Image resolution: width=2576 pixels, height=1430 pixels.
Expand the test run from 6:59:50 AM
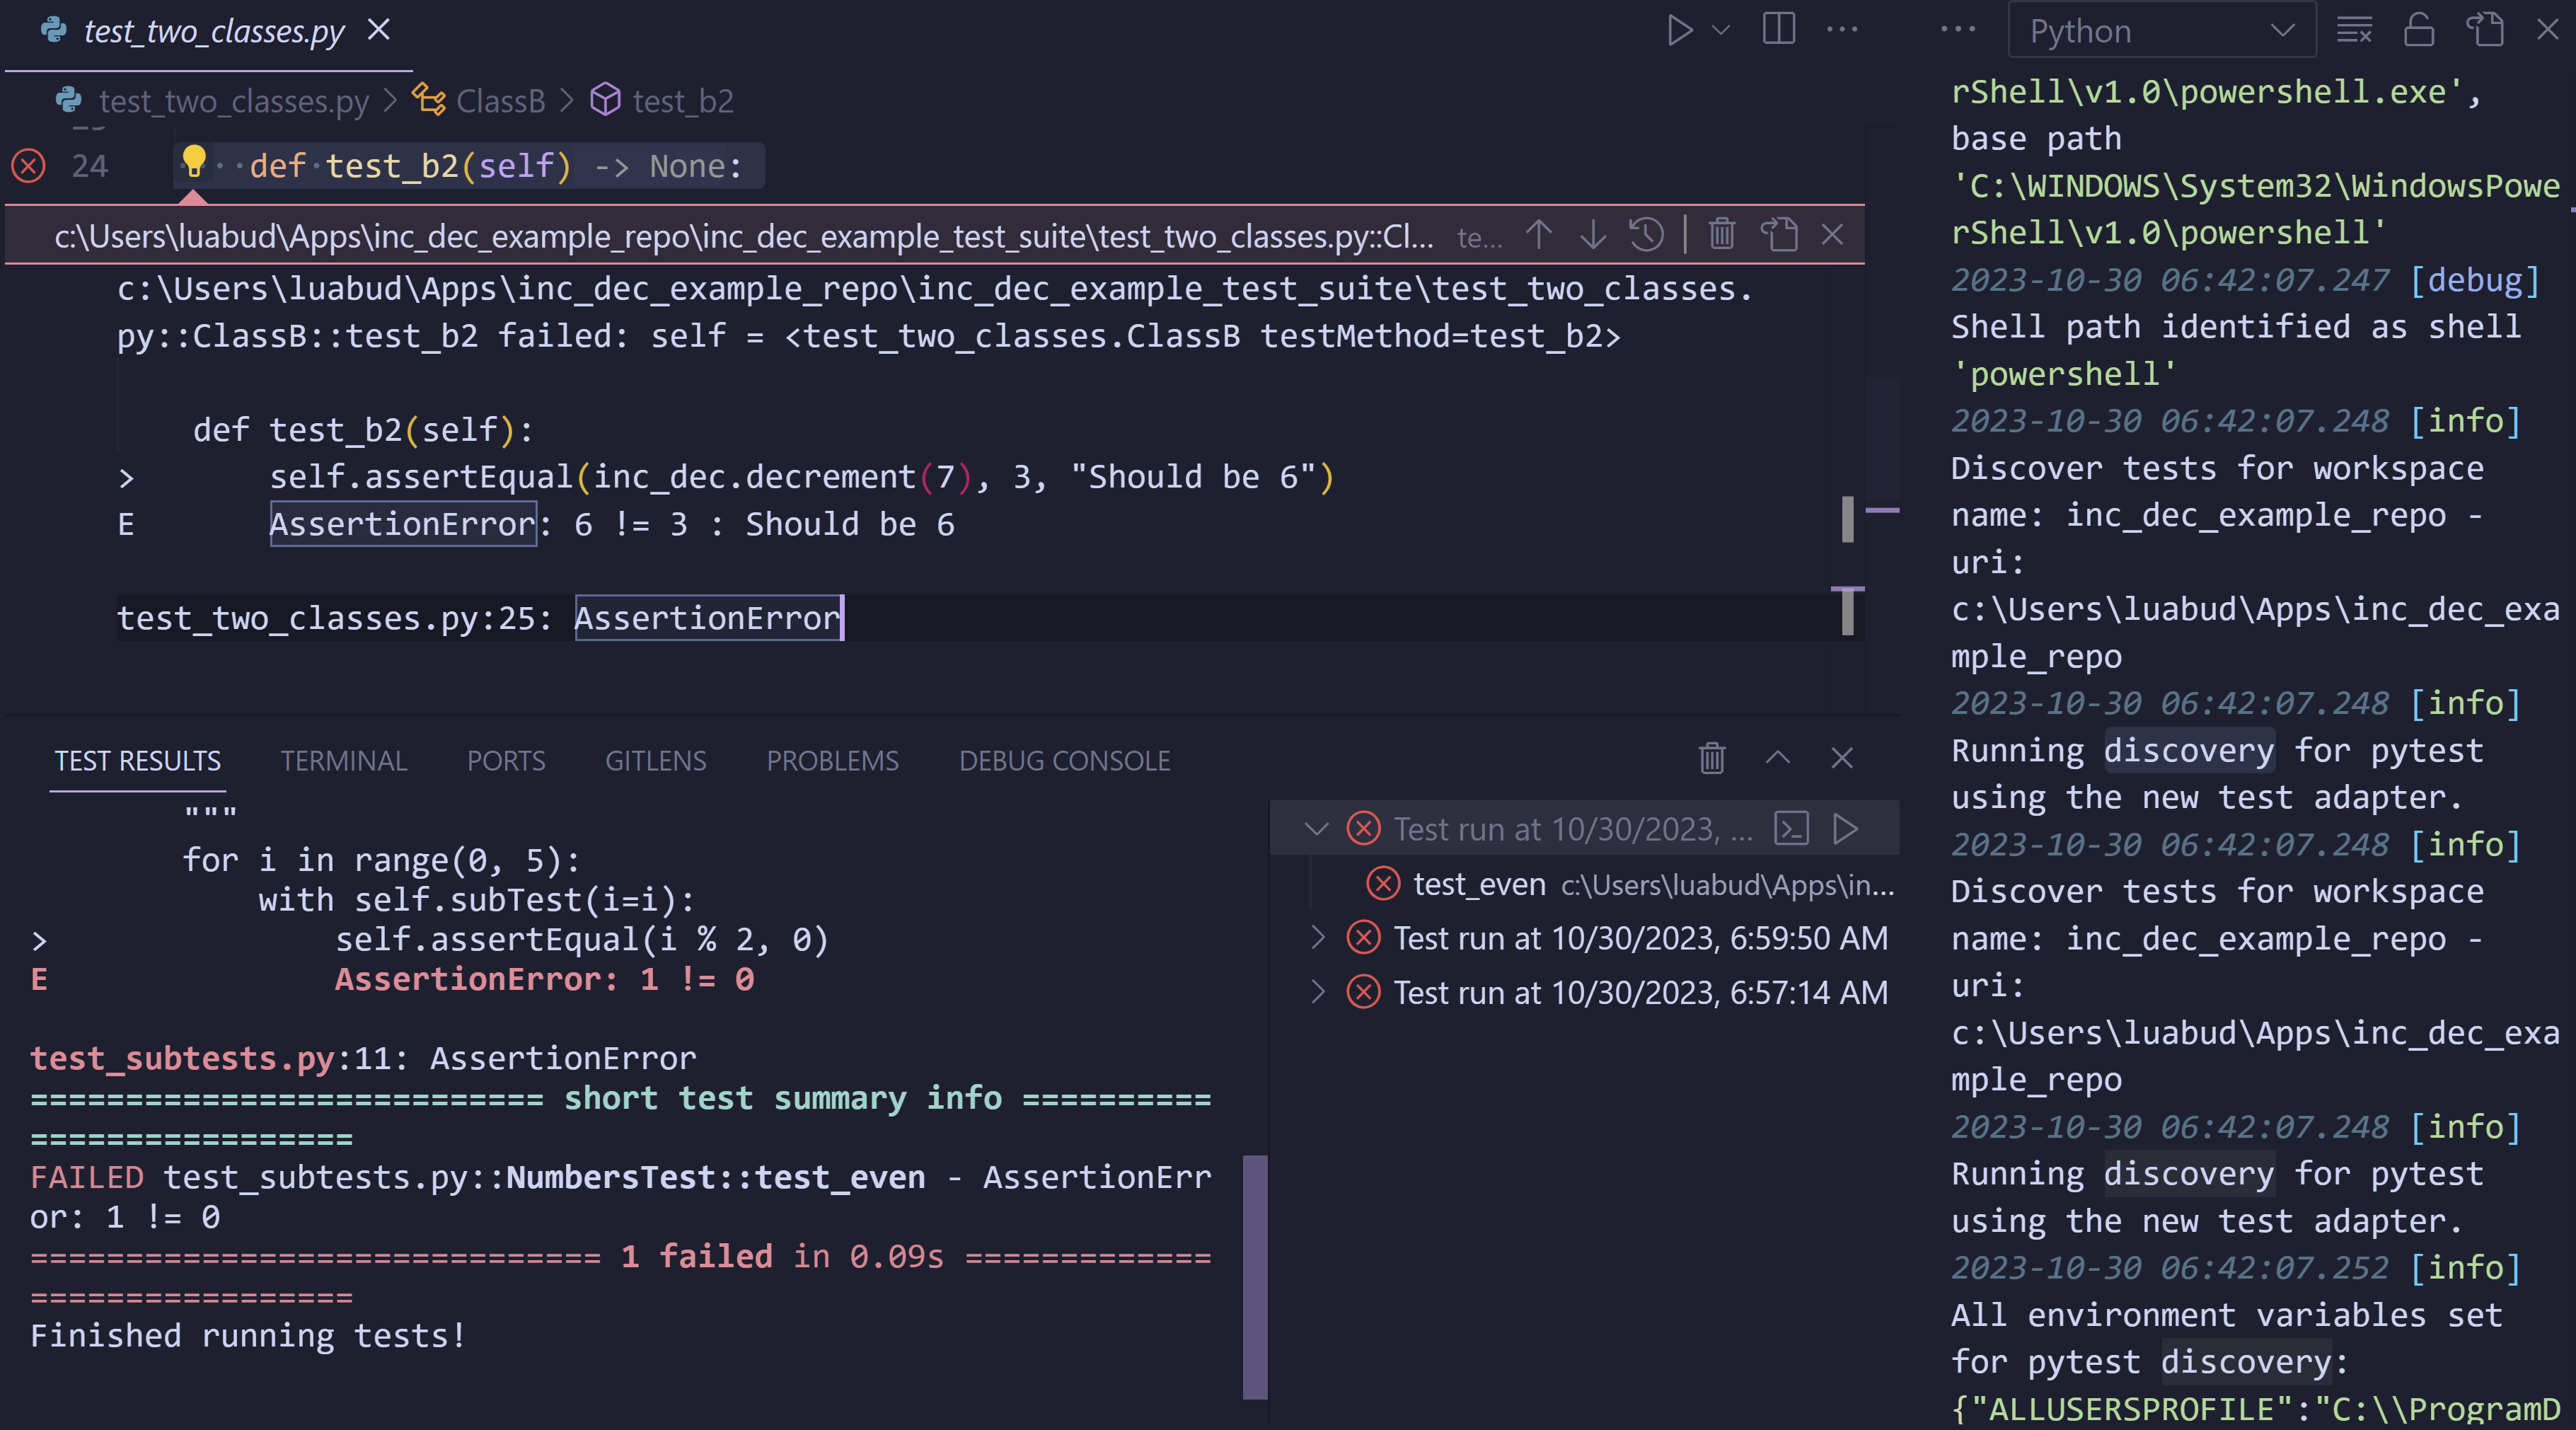[x=1318, y=938]
